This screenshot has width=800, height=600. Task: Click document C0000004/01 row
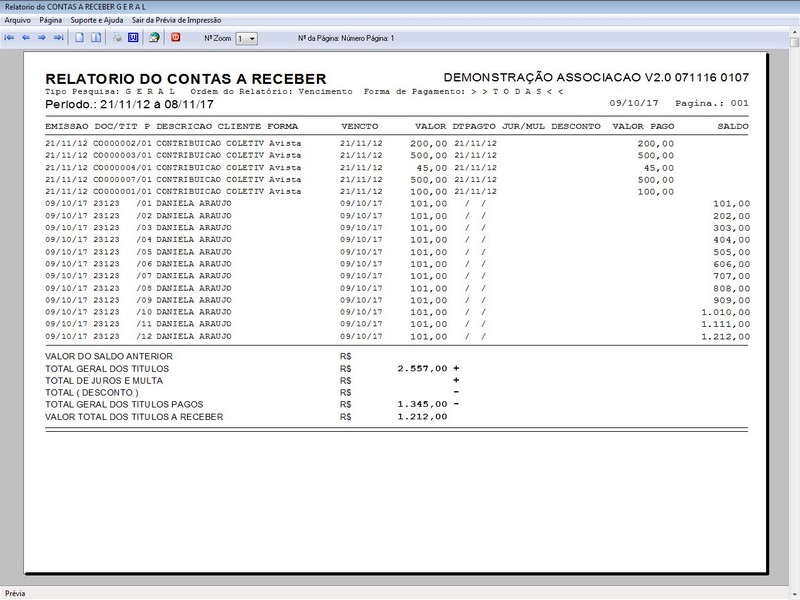tap(360, 168)
